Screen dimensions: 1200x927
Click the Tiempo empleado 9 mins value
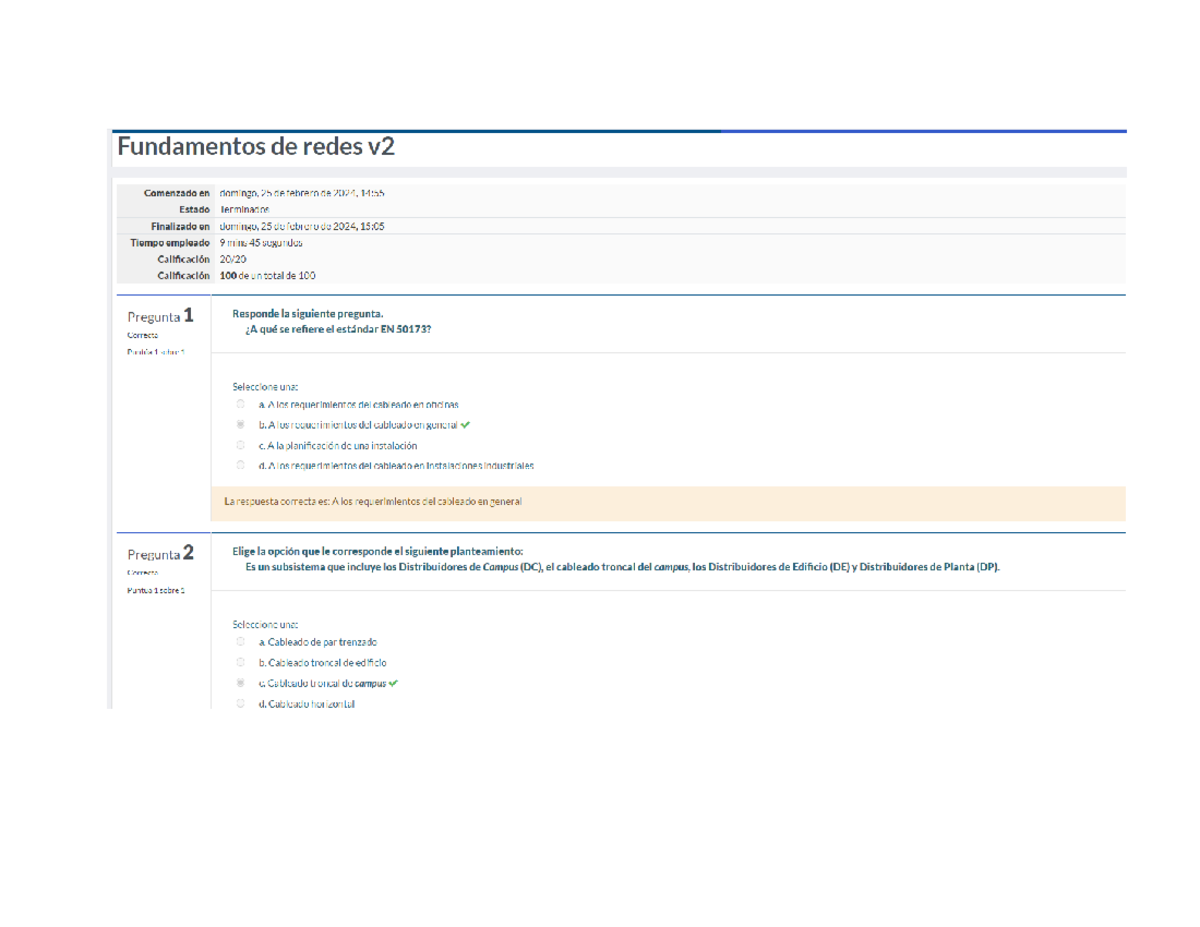(261, 243)
